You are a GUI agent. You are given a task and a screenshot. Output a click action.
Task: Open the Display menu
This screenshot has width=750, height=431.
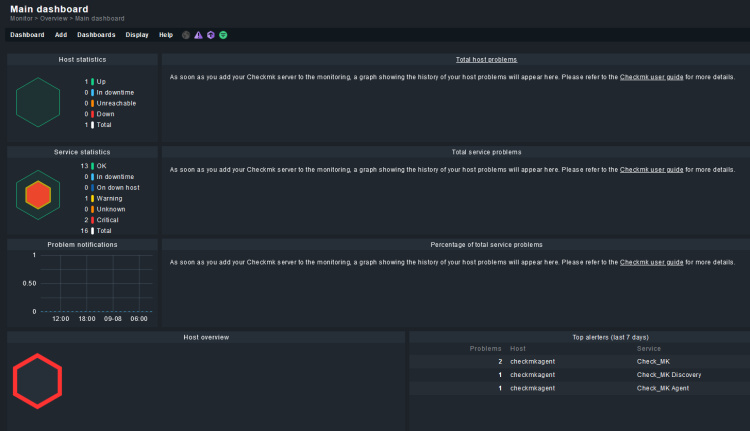pyautogui.click(x=137, y=35)
